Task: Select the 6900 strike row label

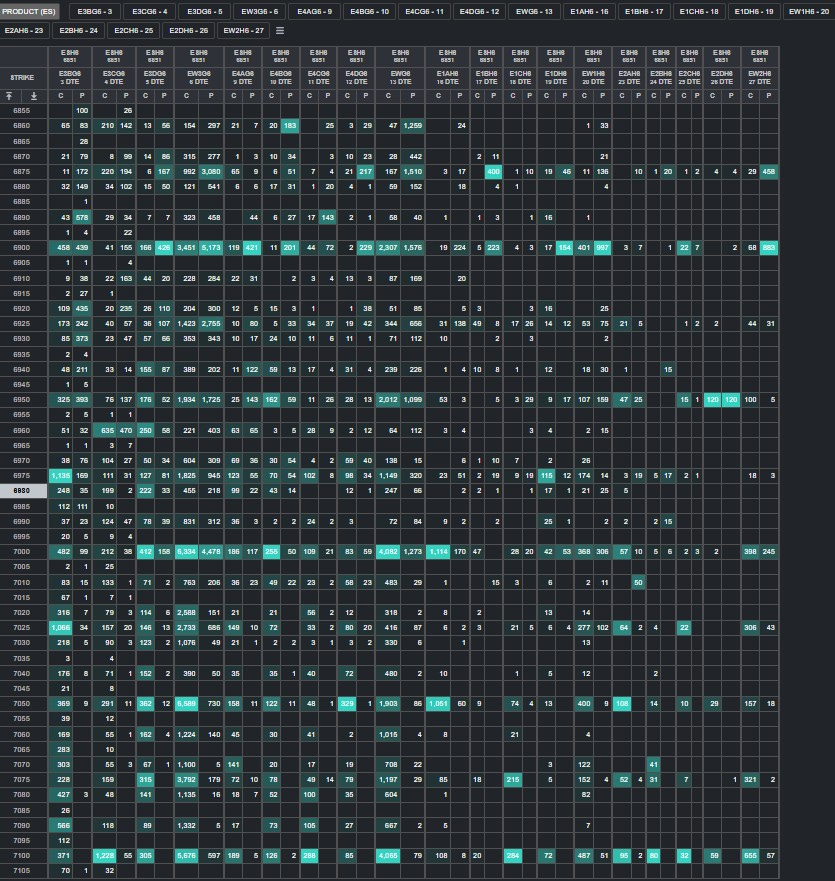Action: click(x=22, y=248)
